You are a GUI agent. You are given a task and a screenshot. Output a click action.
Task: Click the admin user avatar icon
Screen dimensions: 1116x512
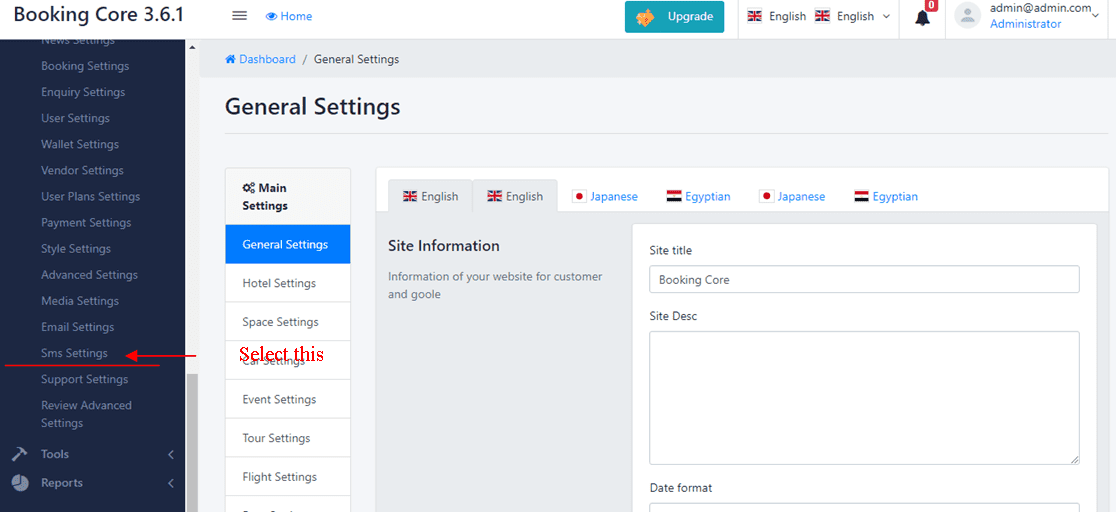tap(967, 16)
